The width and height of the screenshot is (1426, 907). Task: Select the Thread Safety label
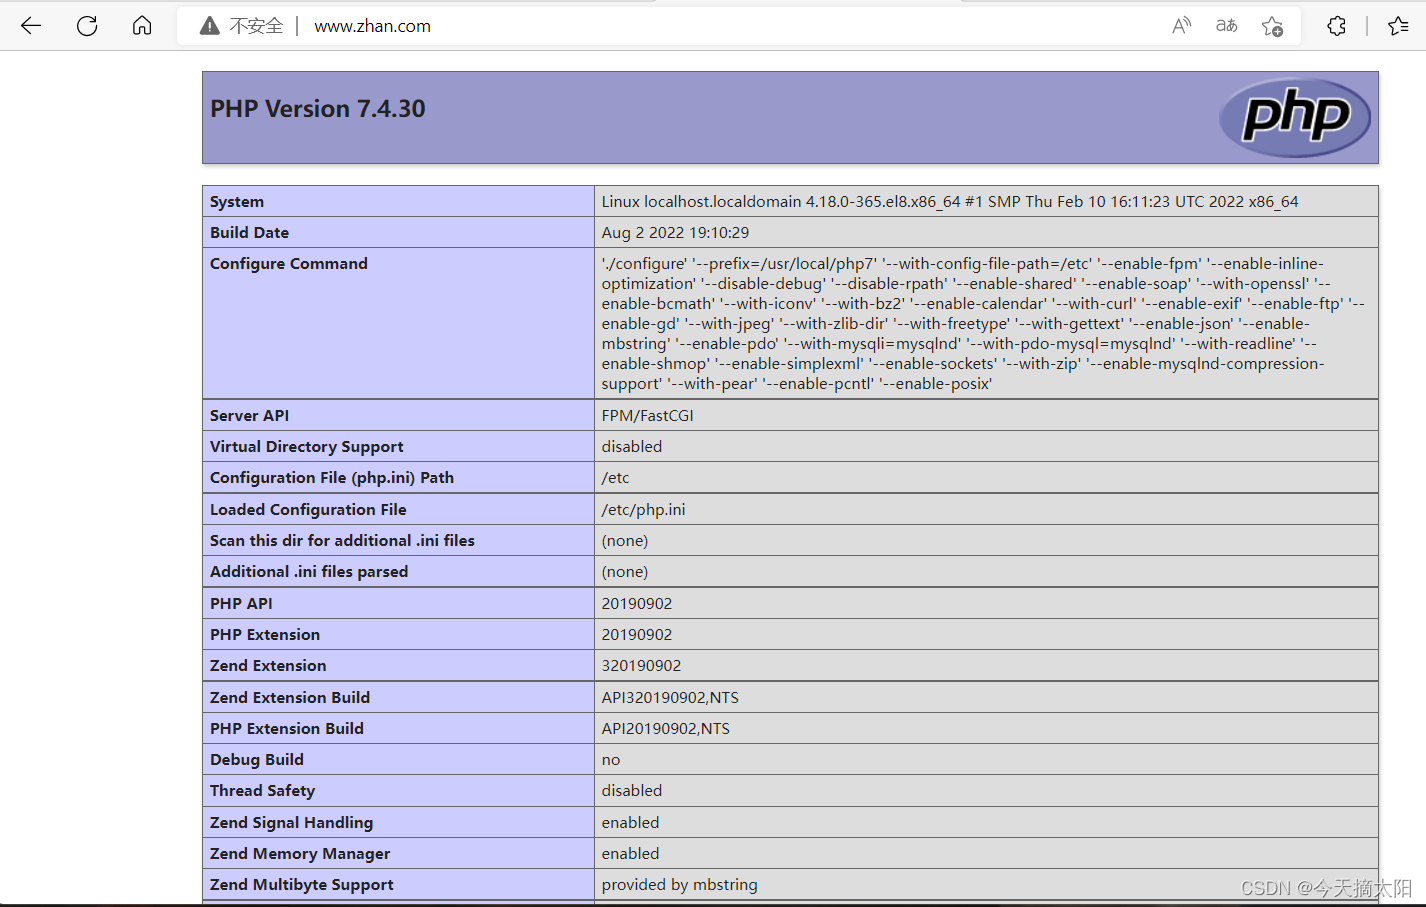[x=262, y=790]
